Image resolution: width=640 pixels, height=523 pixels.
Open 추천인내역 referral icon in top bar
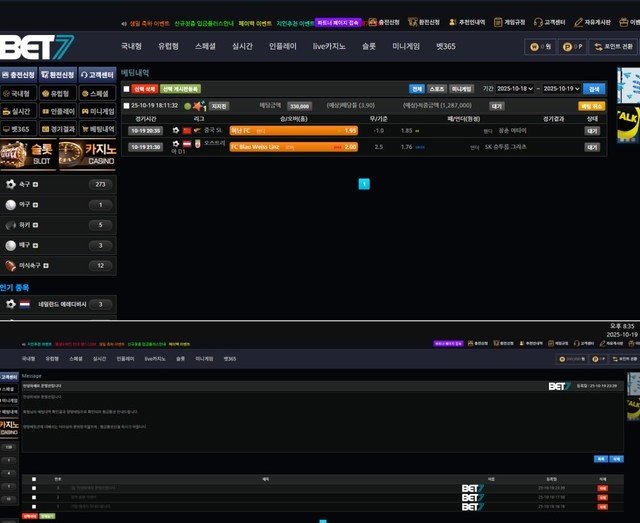pyautogui.click(x=452, y=22)
